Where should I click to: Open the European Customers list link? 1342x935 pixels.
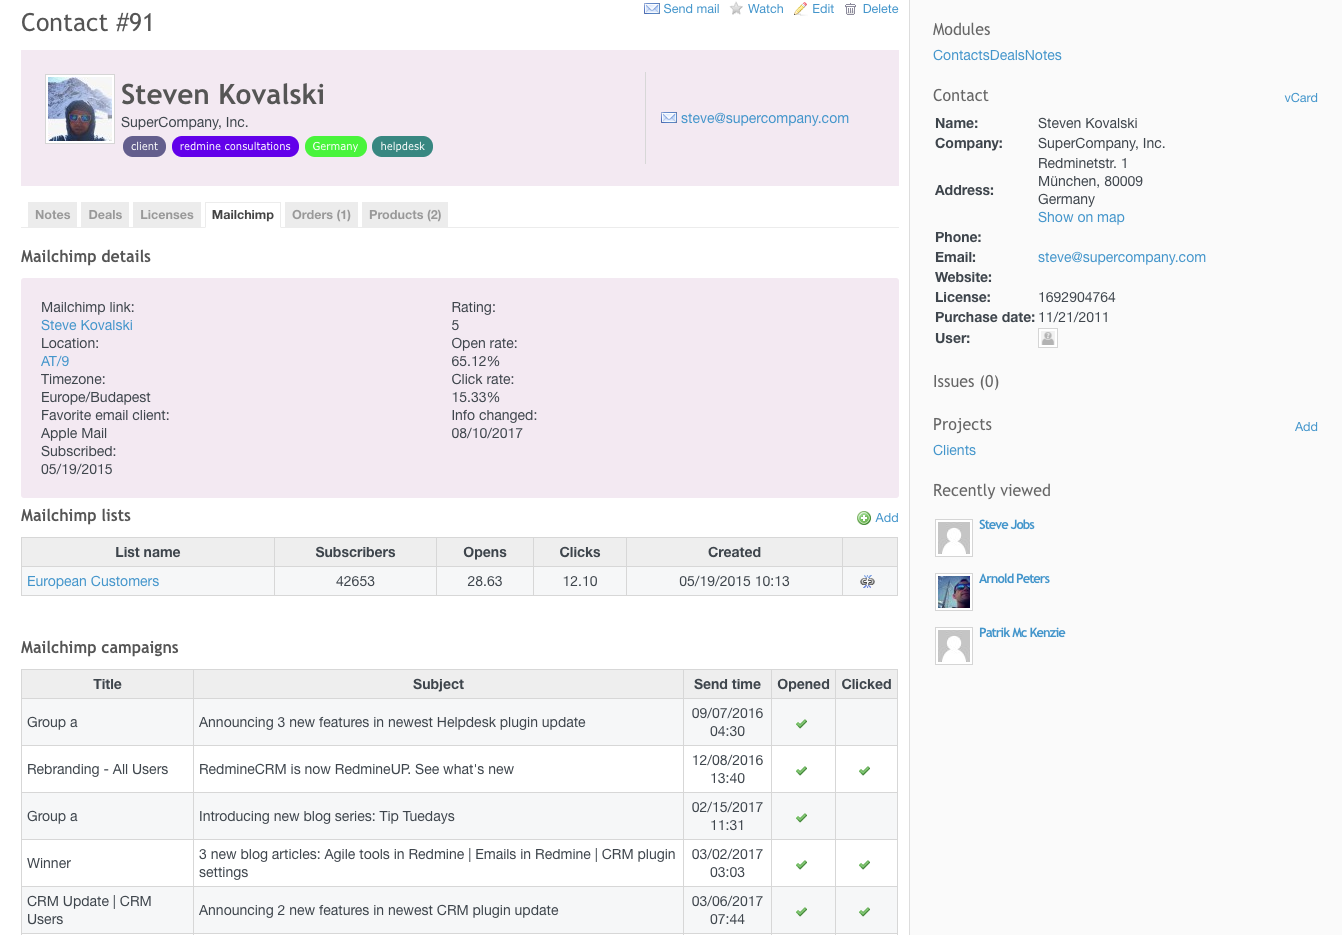click(x=93, y=581)
